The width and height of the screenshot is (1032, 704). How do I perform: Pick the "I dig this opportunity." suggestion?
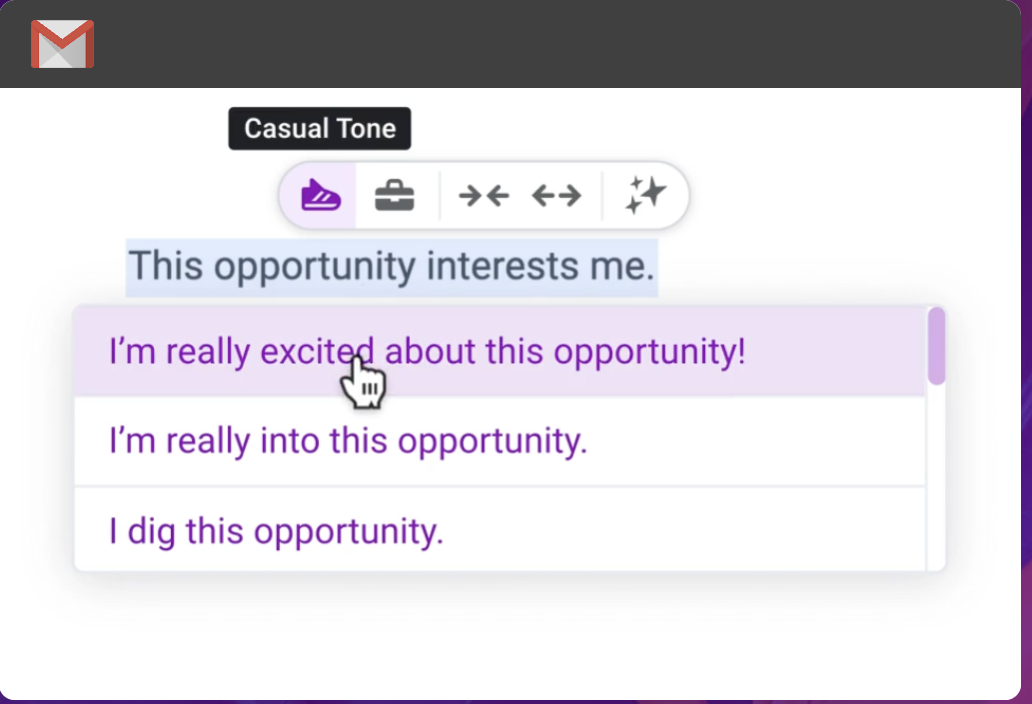pyautogui.click(x=276, y=531)
